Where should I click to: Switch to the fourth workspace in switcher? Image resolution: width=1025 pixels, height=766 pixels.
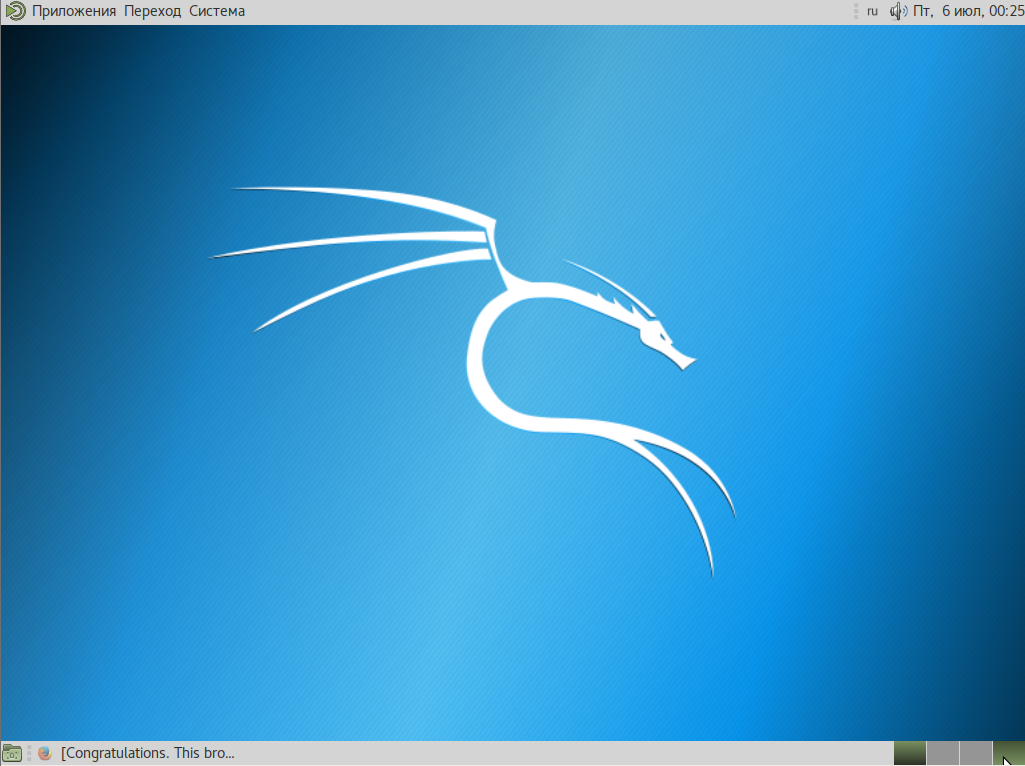[1009, 753]
